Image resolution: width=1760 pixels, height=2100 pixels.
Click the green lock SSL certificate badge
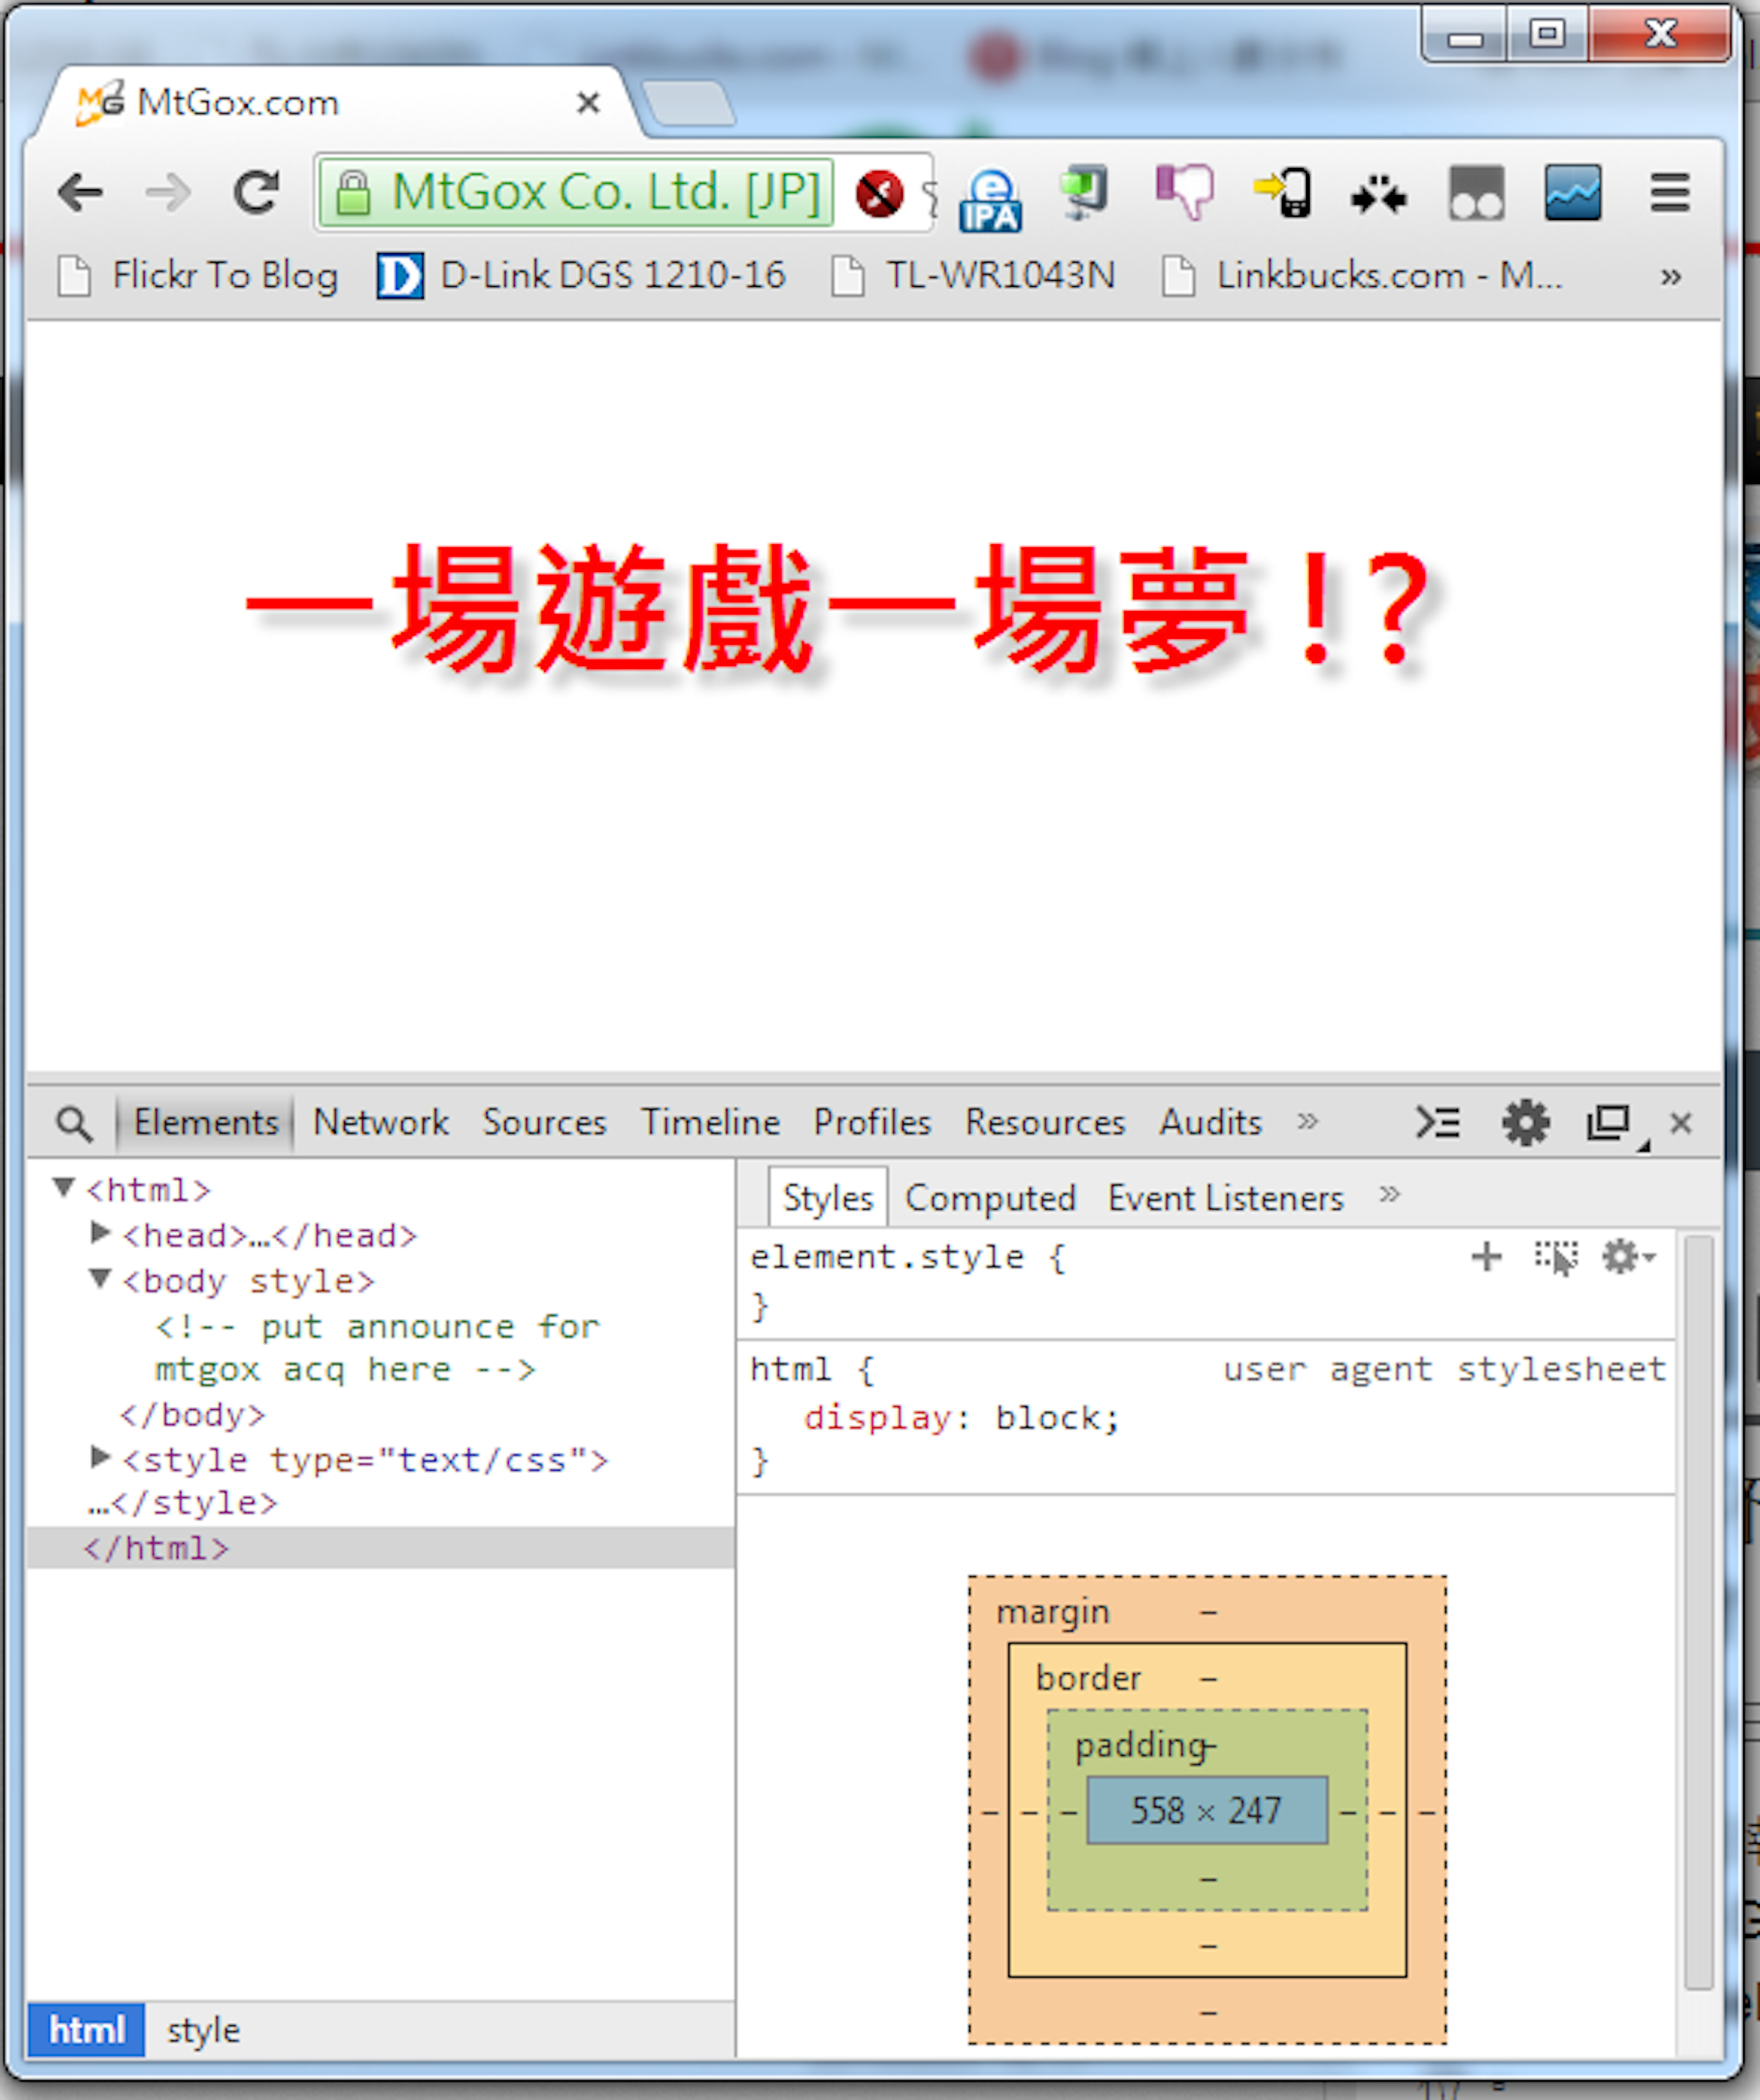(x=576, y=192)
